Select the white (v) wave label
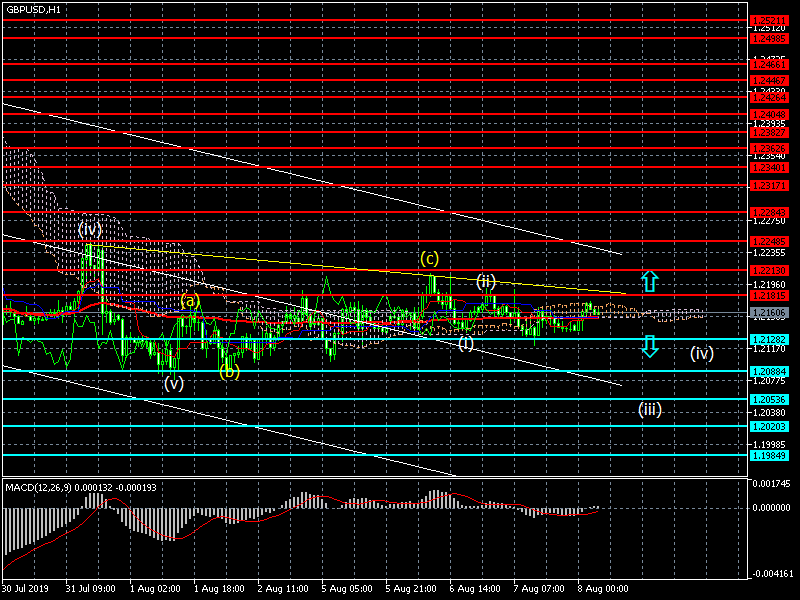Image resolution: width=800 pixels, height=600 pixels. click(x=174, y=382)
